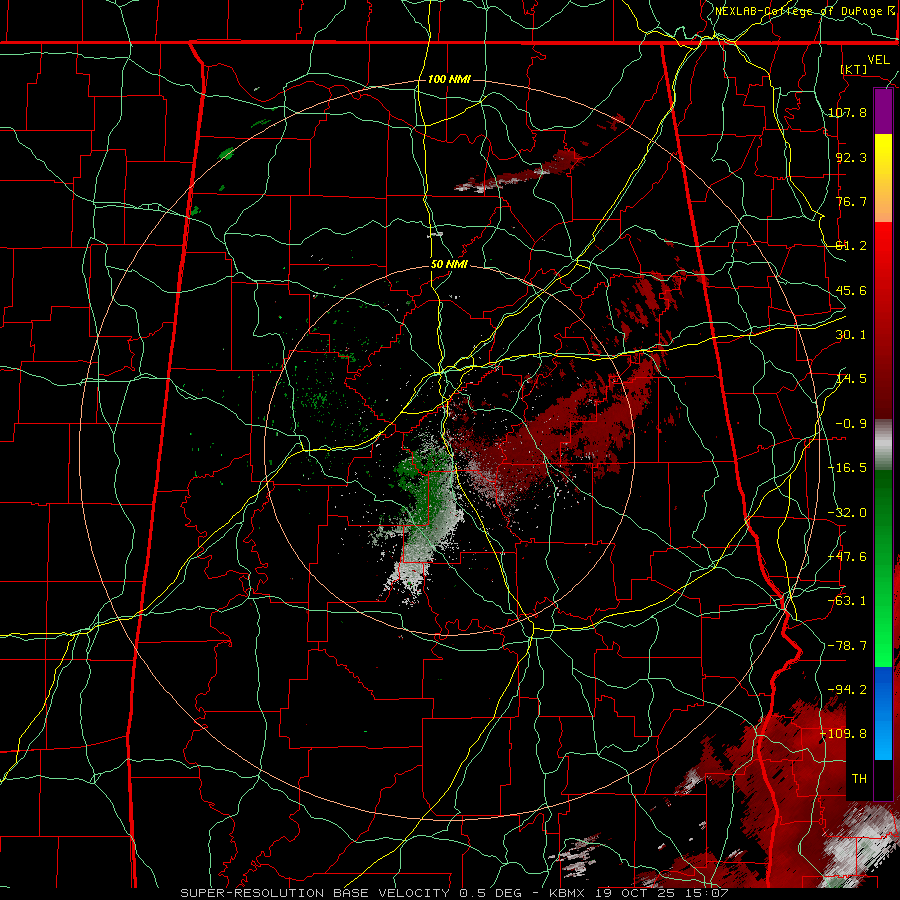Viewport: 900px width, 900px height.
Task: Select the -0.9 legend value
Action: 851,424
